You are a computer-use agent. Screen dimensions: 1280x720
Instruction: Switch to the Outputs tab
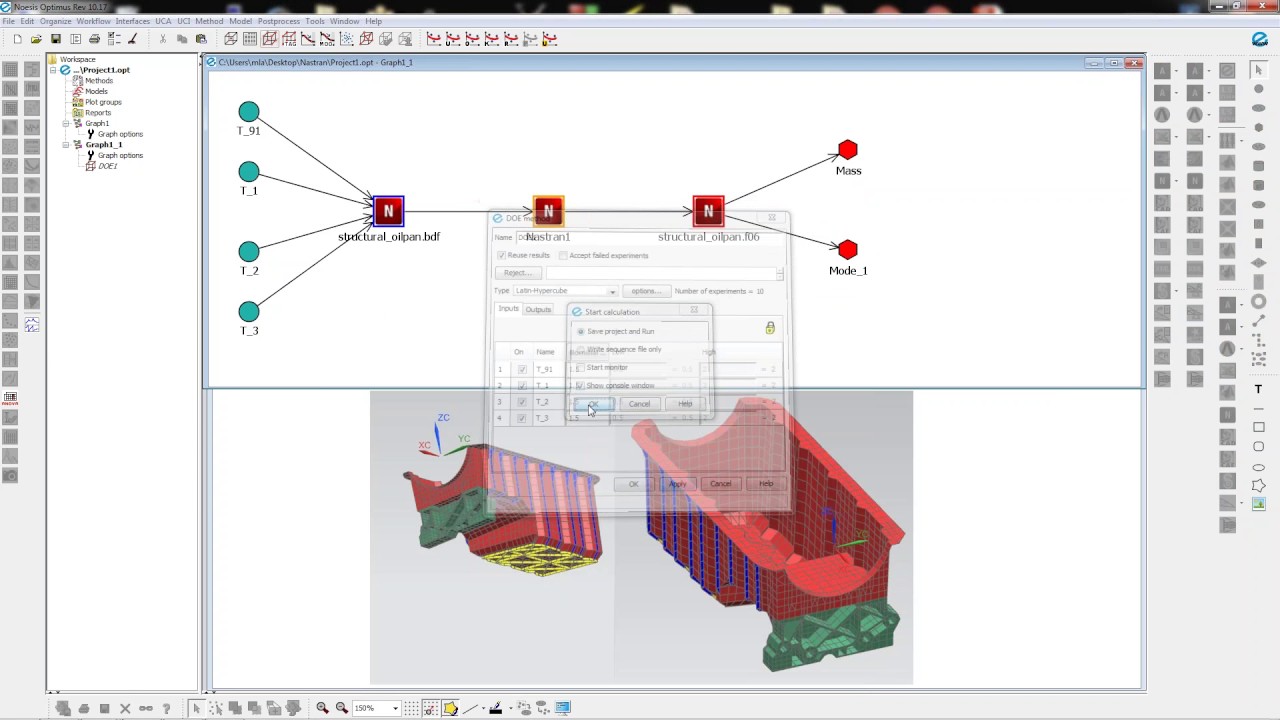pyautogui.click(x=538, y=309)
